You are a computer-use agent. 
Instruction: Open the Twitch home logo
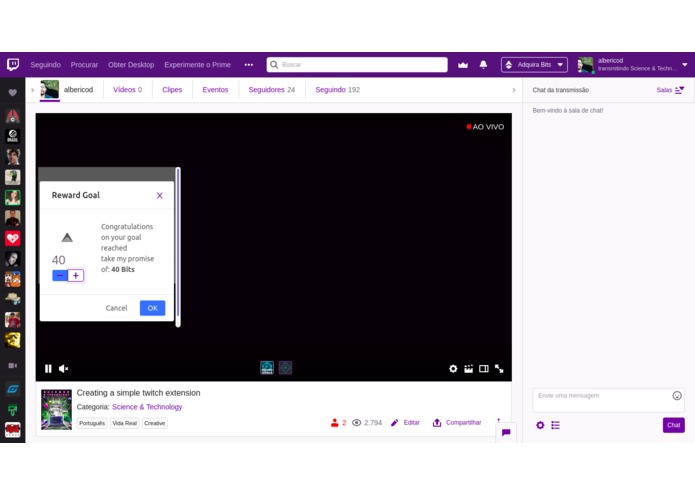pyautogui.click(x=13, y=64)
